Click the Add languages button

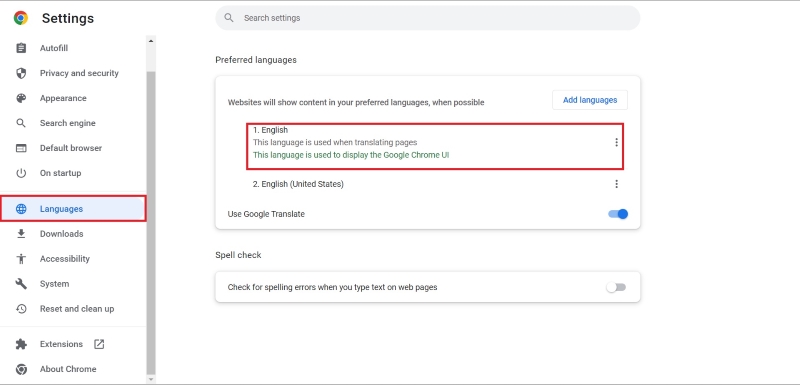pyautogui.click(x=590, y=100)
